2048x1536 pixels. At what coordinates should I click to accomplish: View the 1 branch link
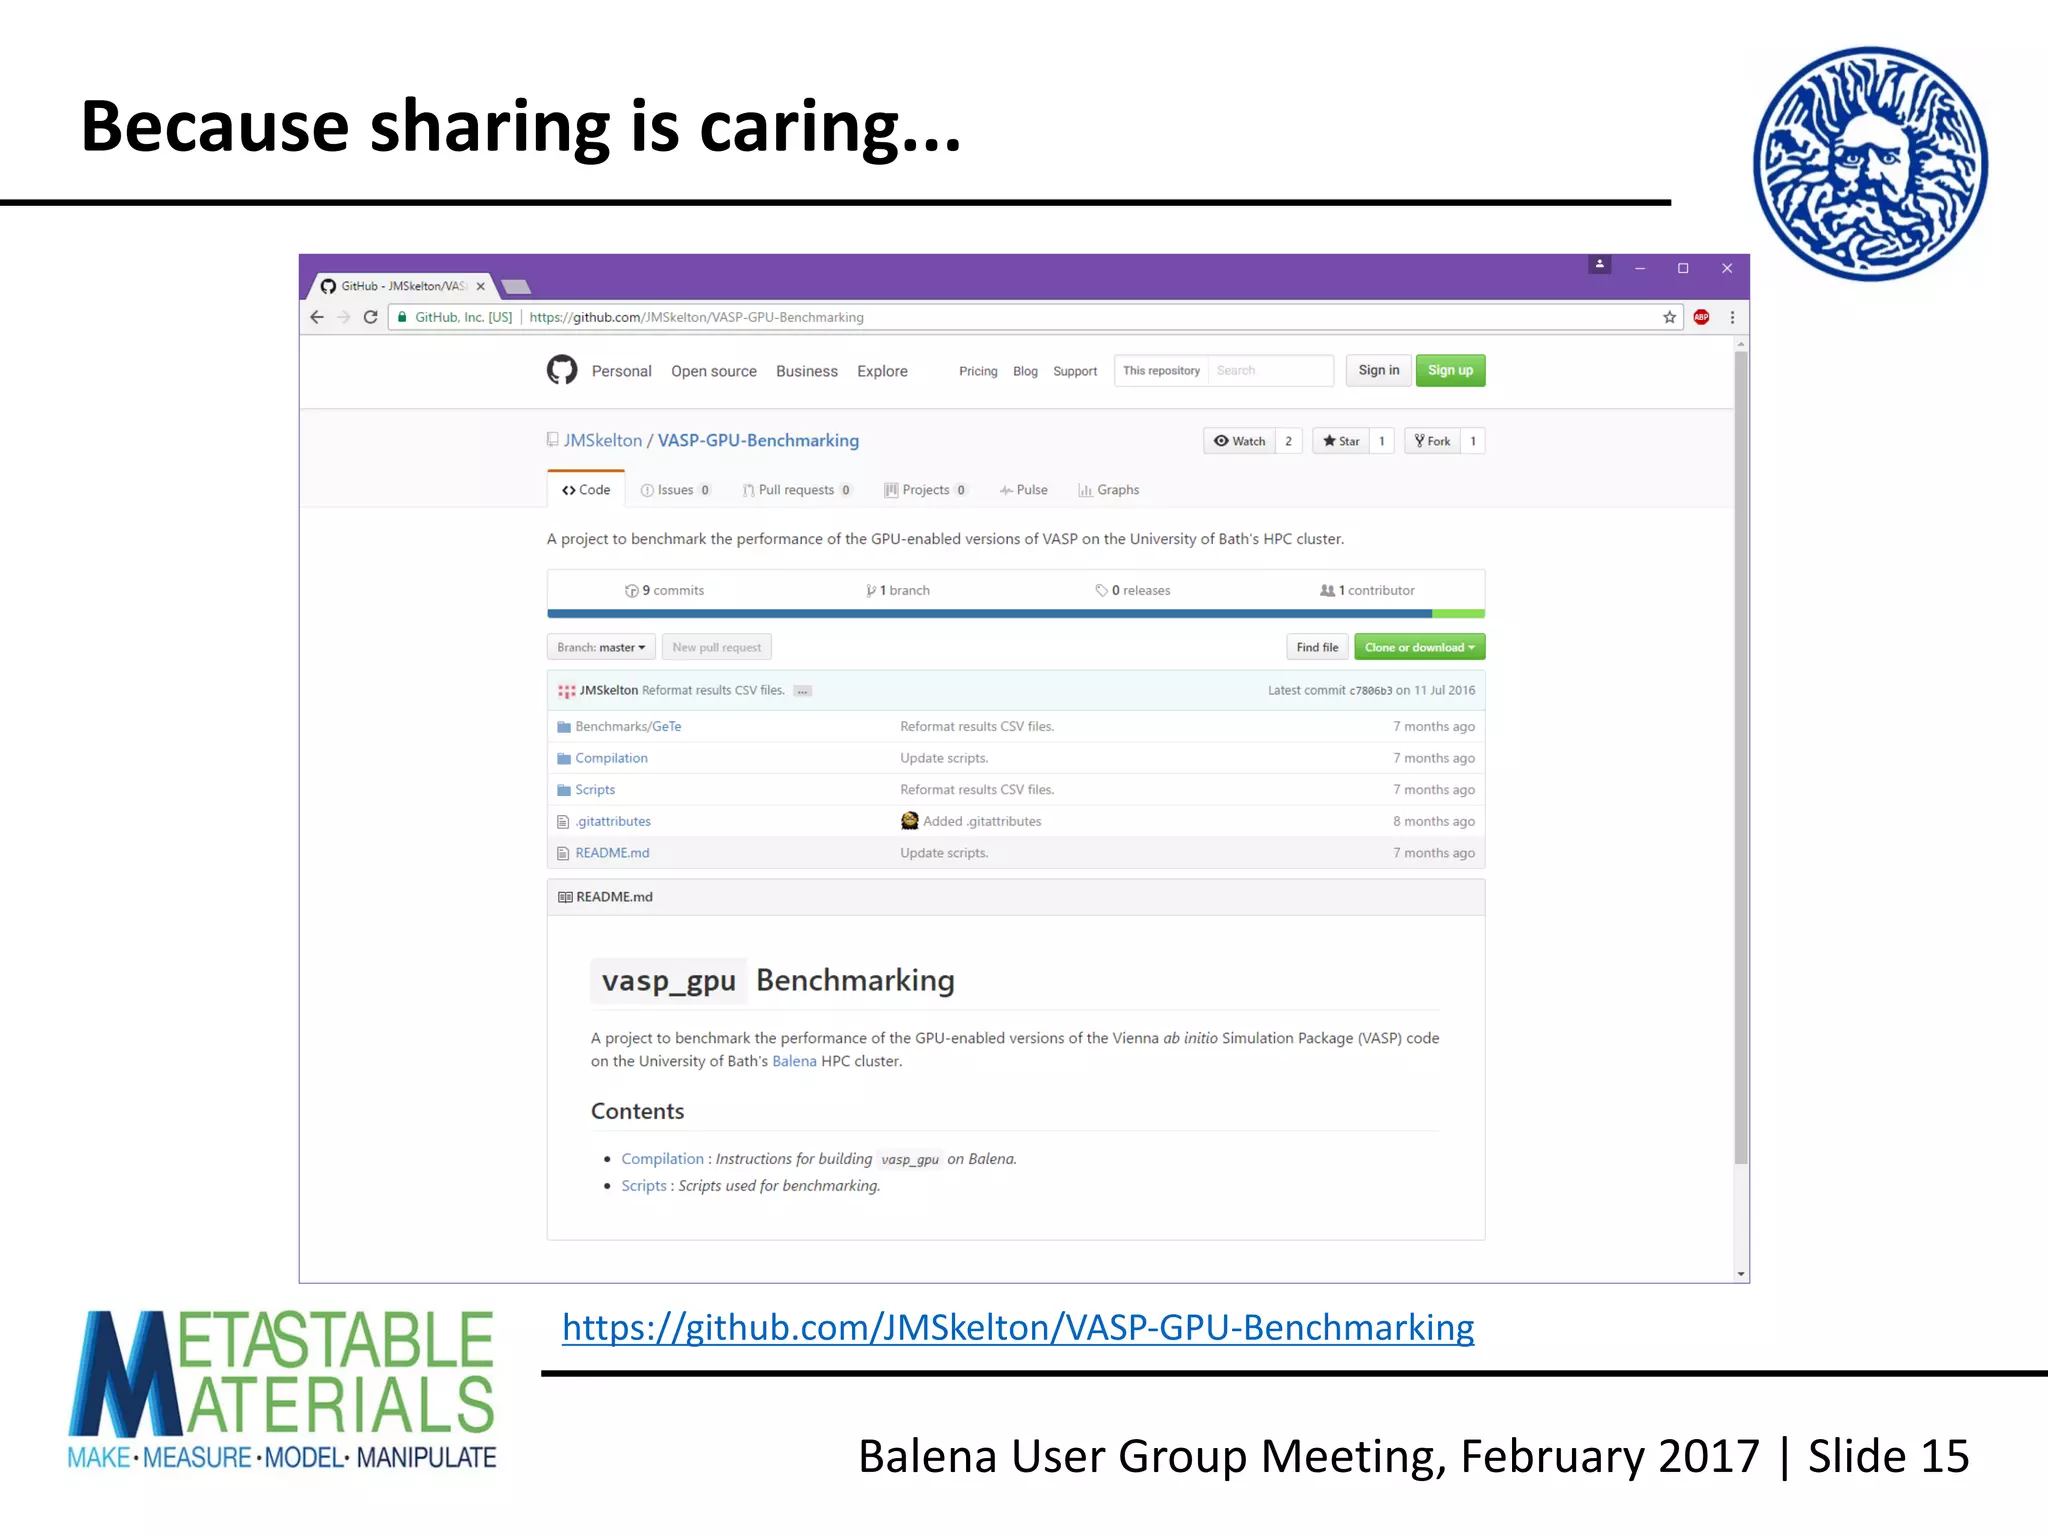click(x=898, y=590)
